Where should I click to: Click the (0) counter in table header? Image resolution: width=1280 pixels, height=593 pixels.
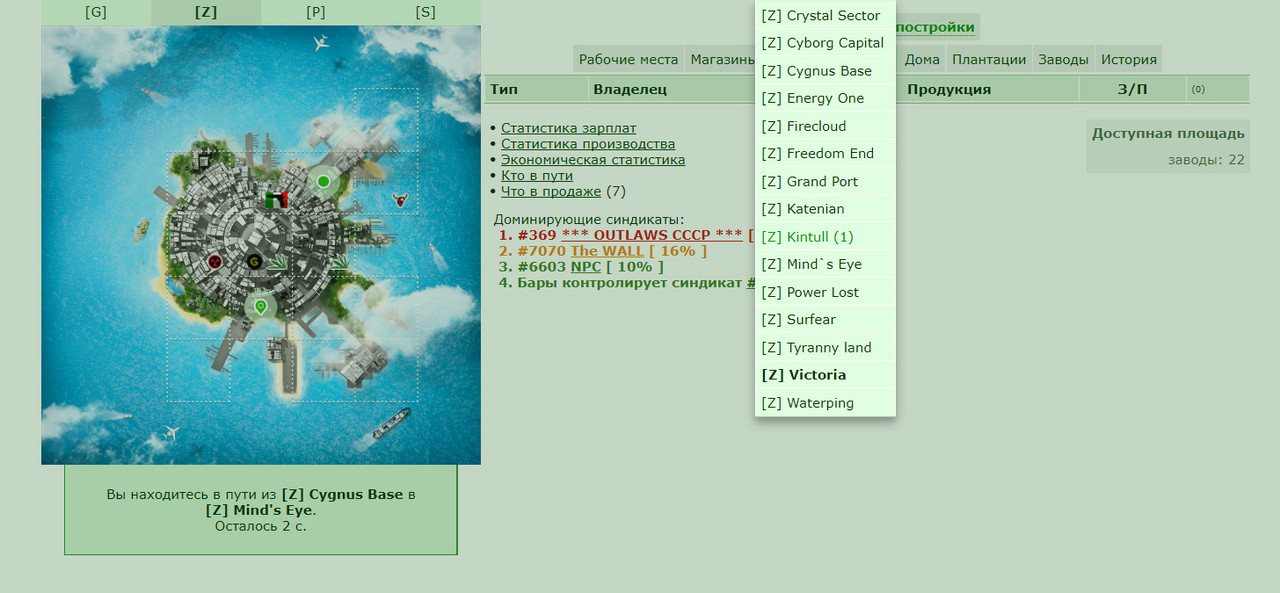[1198, 89]
